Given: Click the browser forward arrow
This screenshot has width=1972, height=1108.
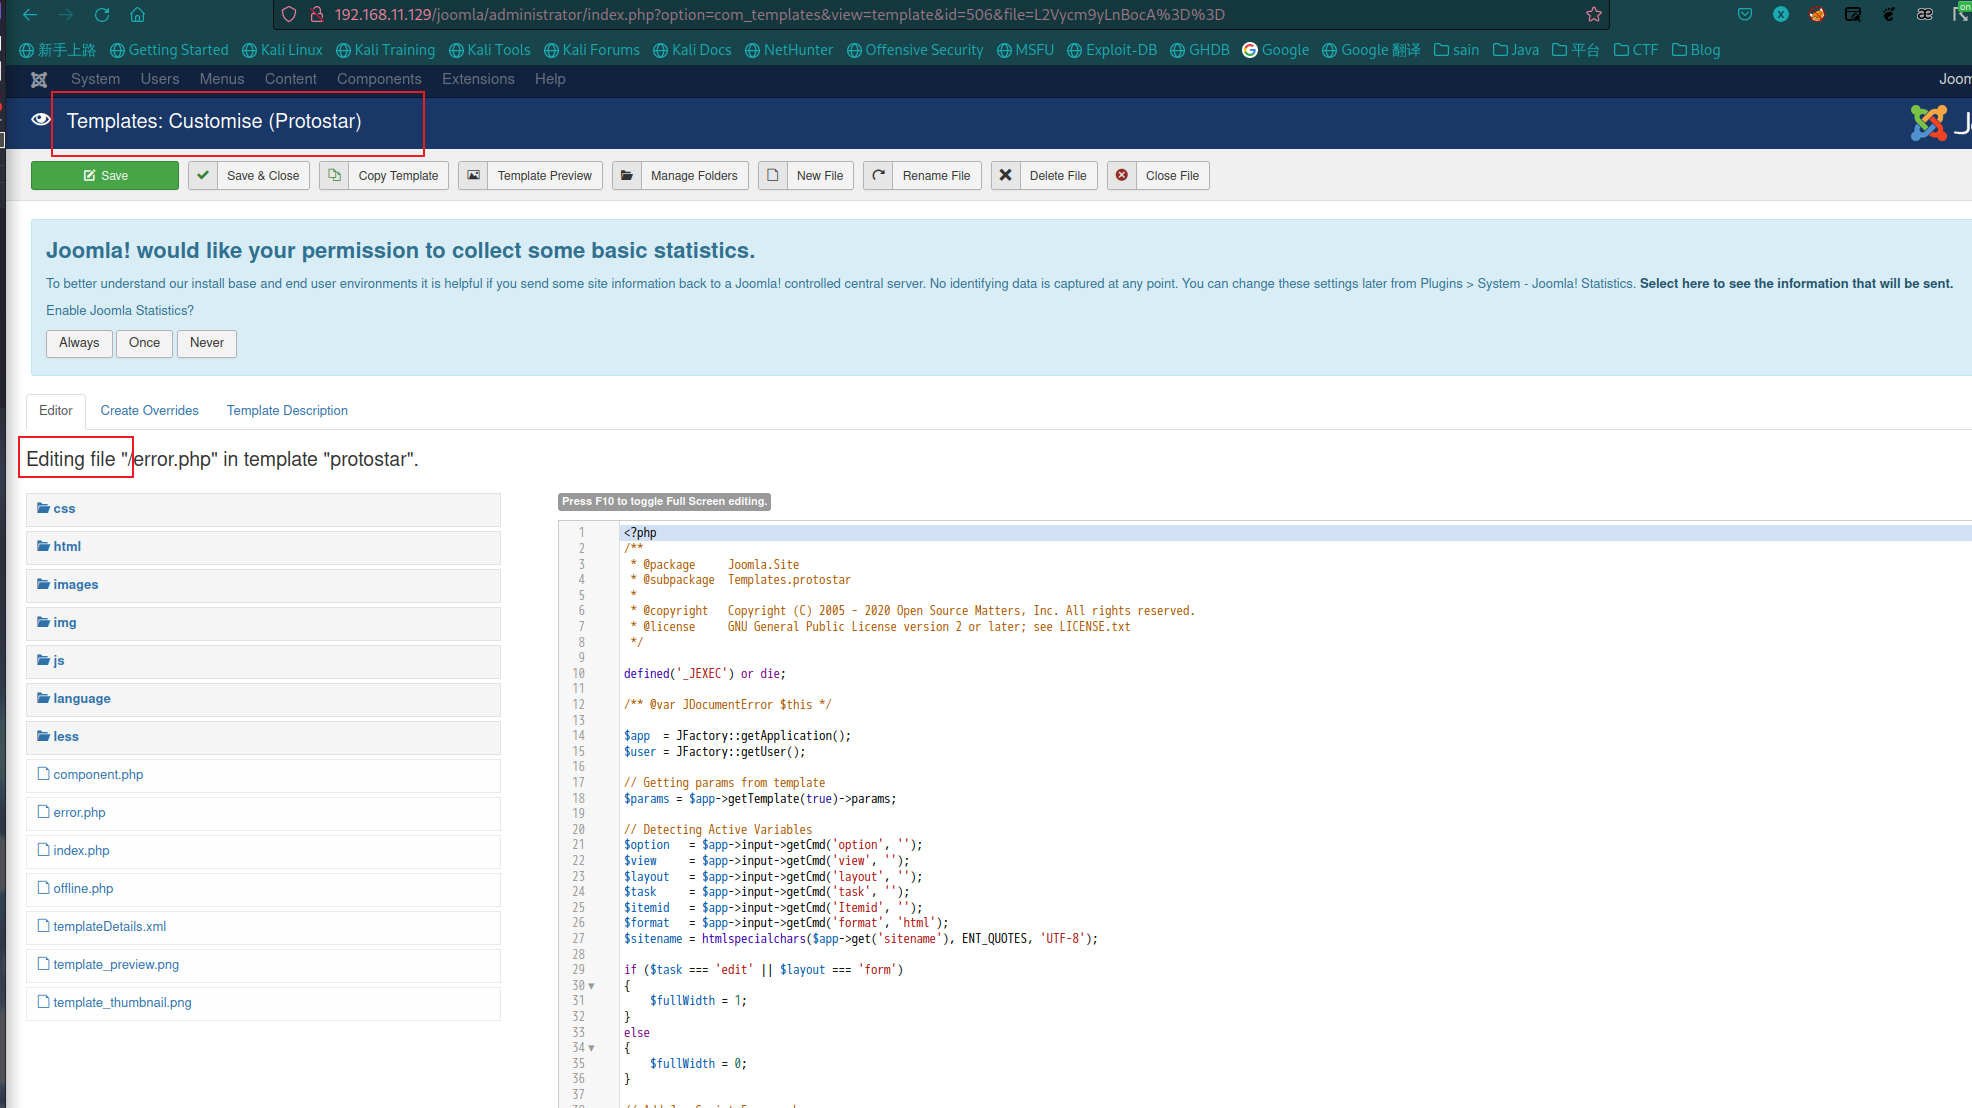Looking at the screenshot, I should click(x=66, y=14).
